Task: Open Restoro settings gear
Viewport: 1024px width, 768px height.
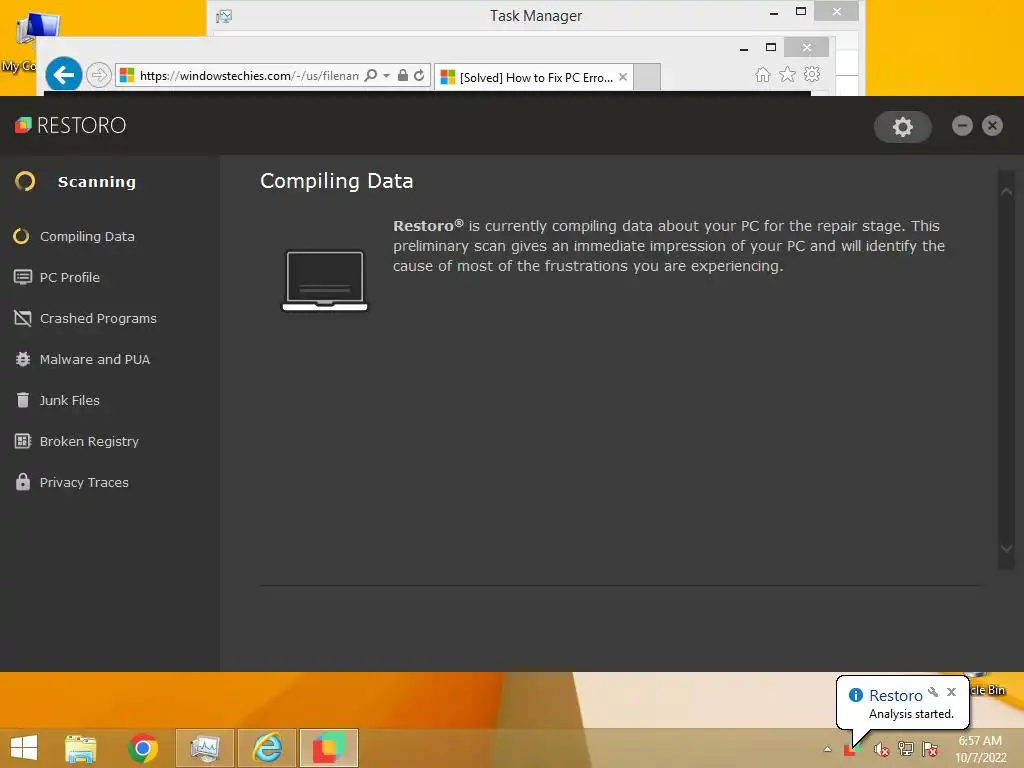Action: 903,127
